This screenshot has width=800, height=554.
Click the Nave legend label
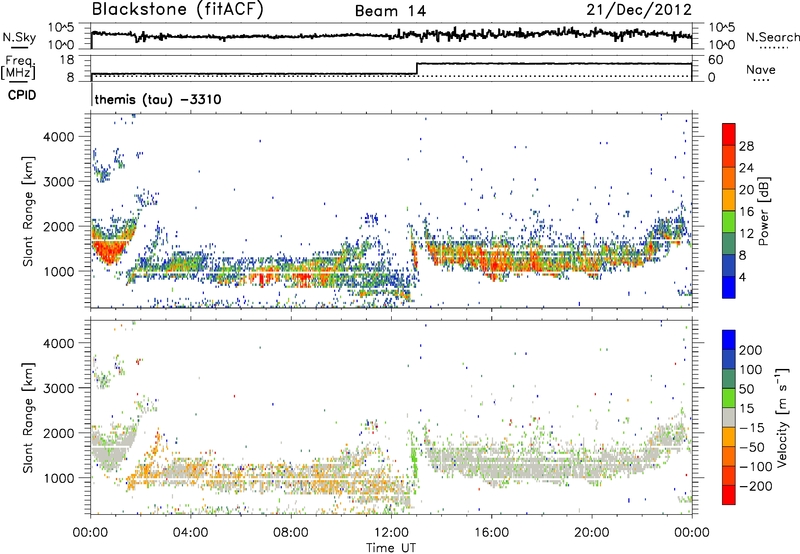761,69
